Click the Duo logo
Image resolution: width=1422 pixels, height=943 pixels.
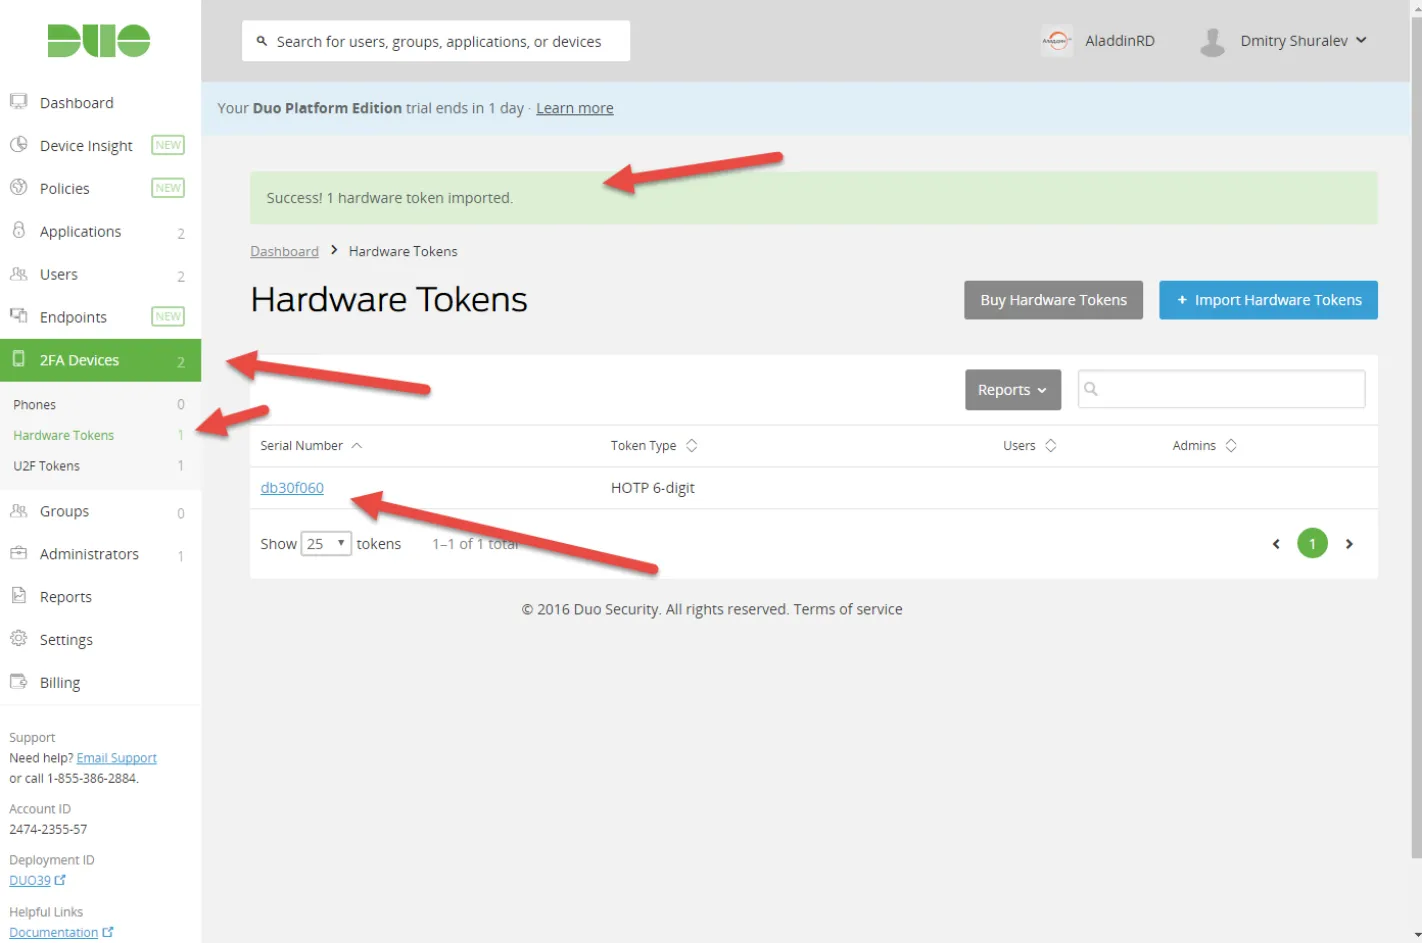(99, 41)
